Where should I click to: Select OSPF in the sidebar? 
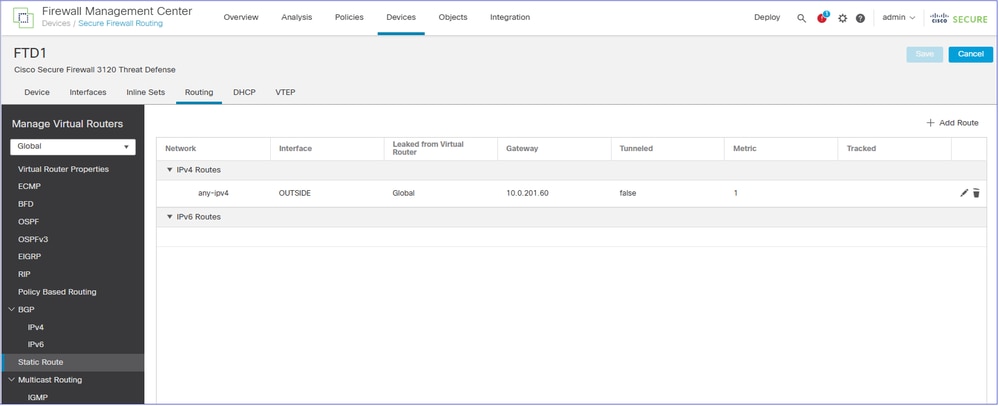(x=29, y=222)
